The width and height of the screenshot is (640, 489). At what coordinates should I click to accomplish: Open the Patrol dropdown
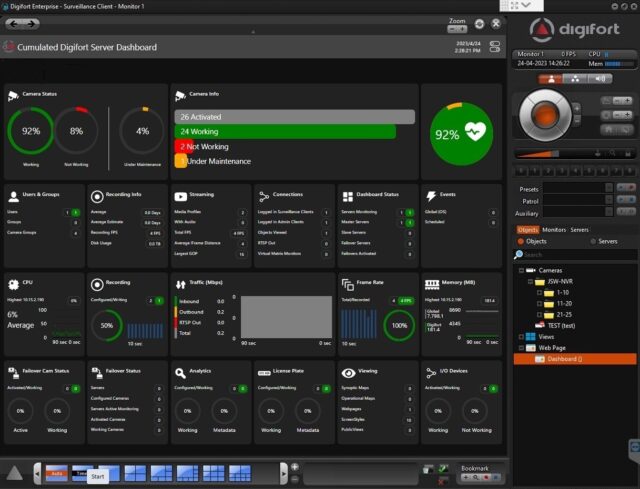coord(609,200)
